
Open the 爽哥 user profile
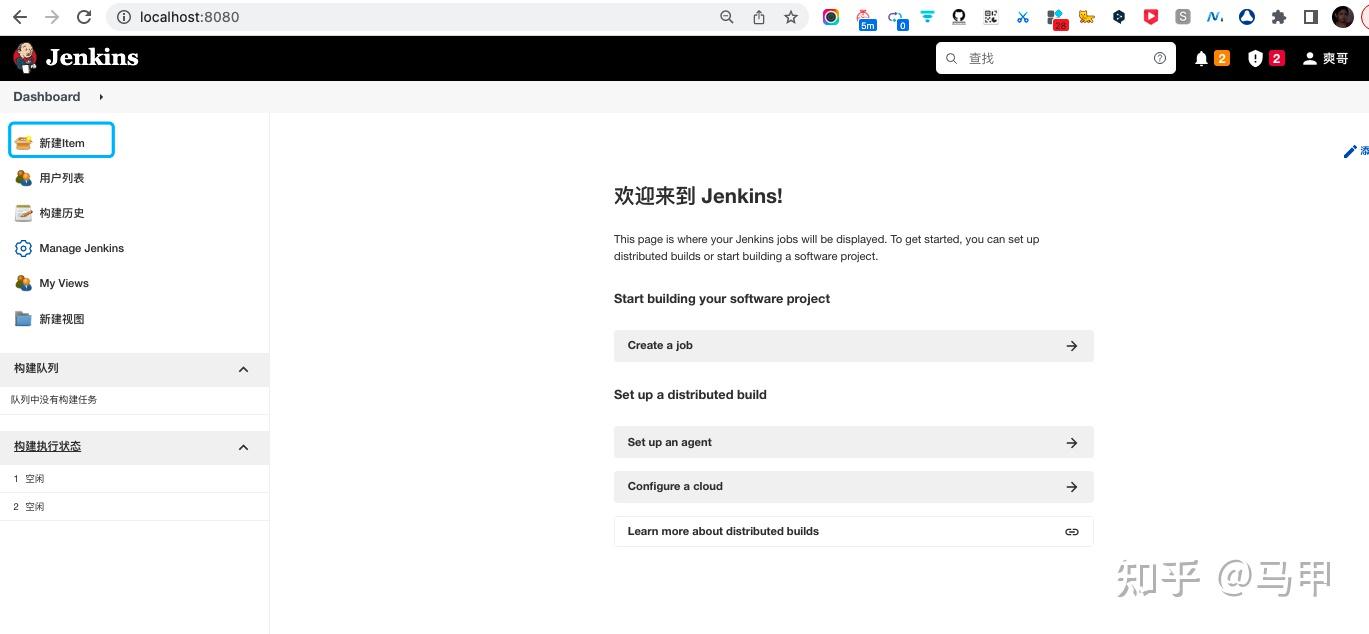[1326, 59]
